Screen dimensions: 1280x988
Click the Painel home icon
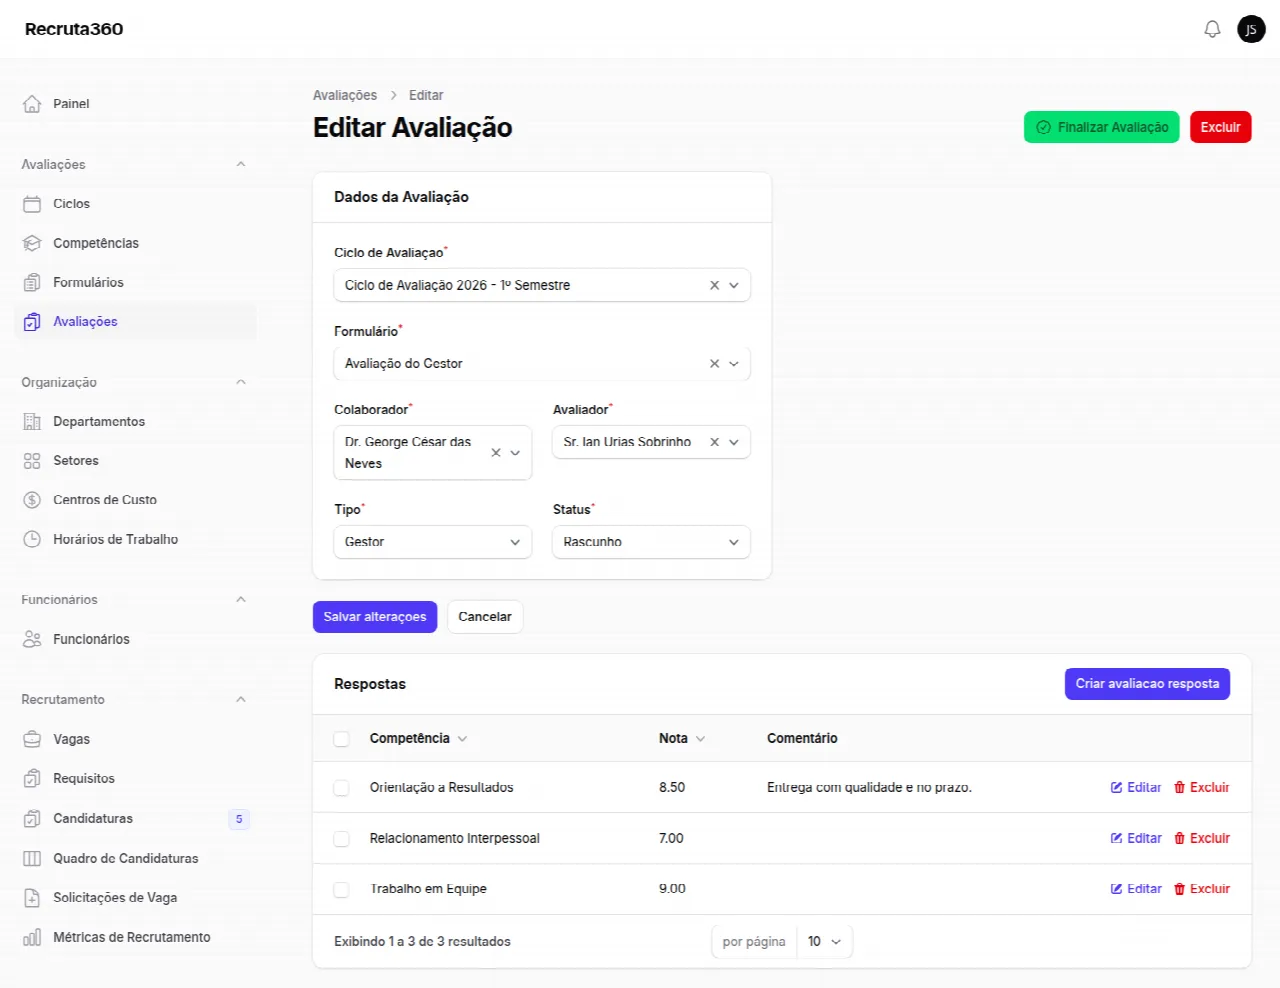[x=32, y=104]
